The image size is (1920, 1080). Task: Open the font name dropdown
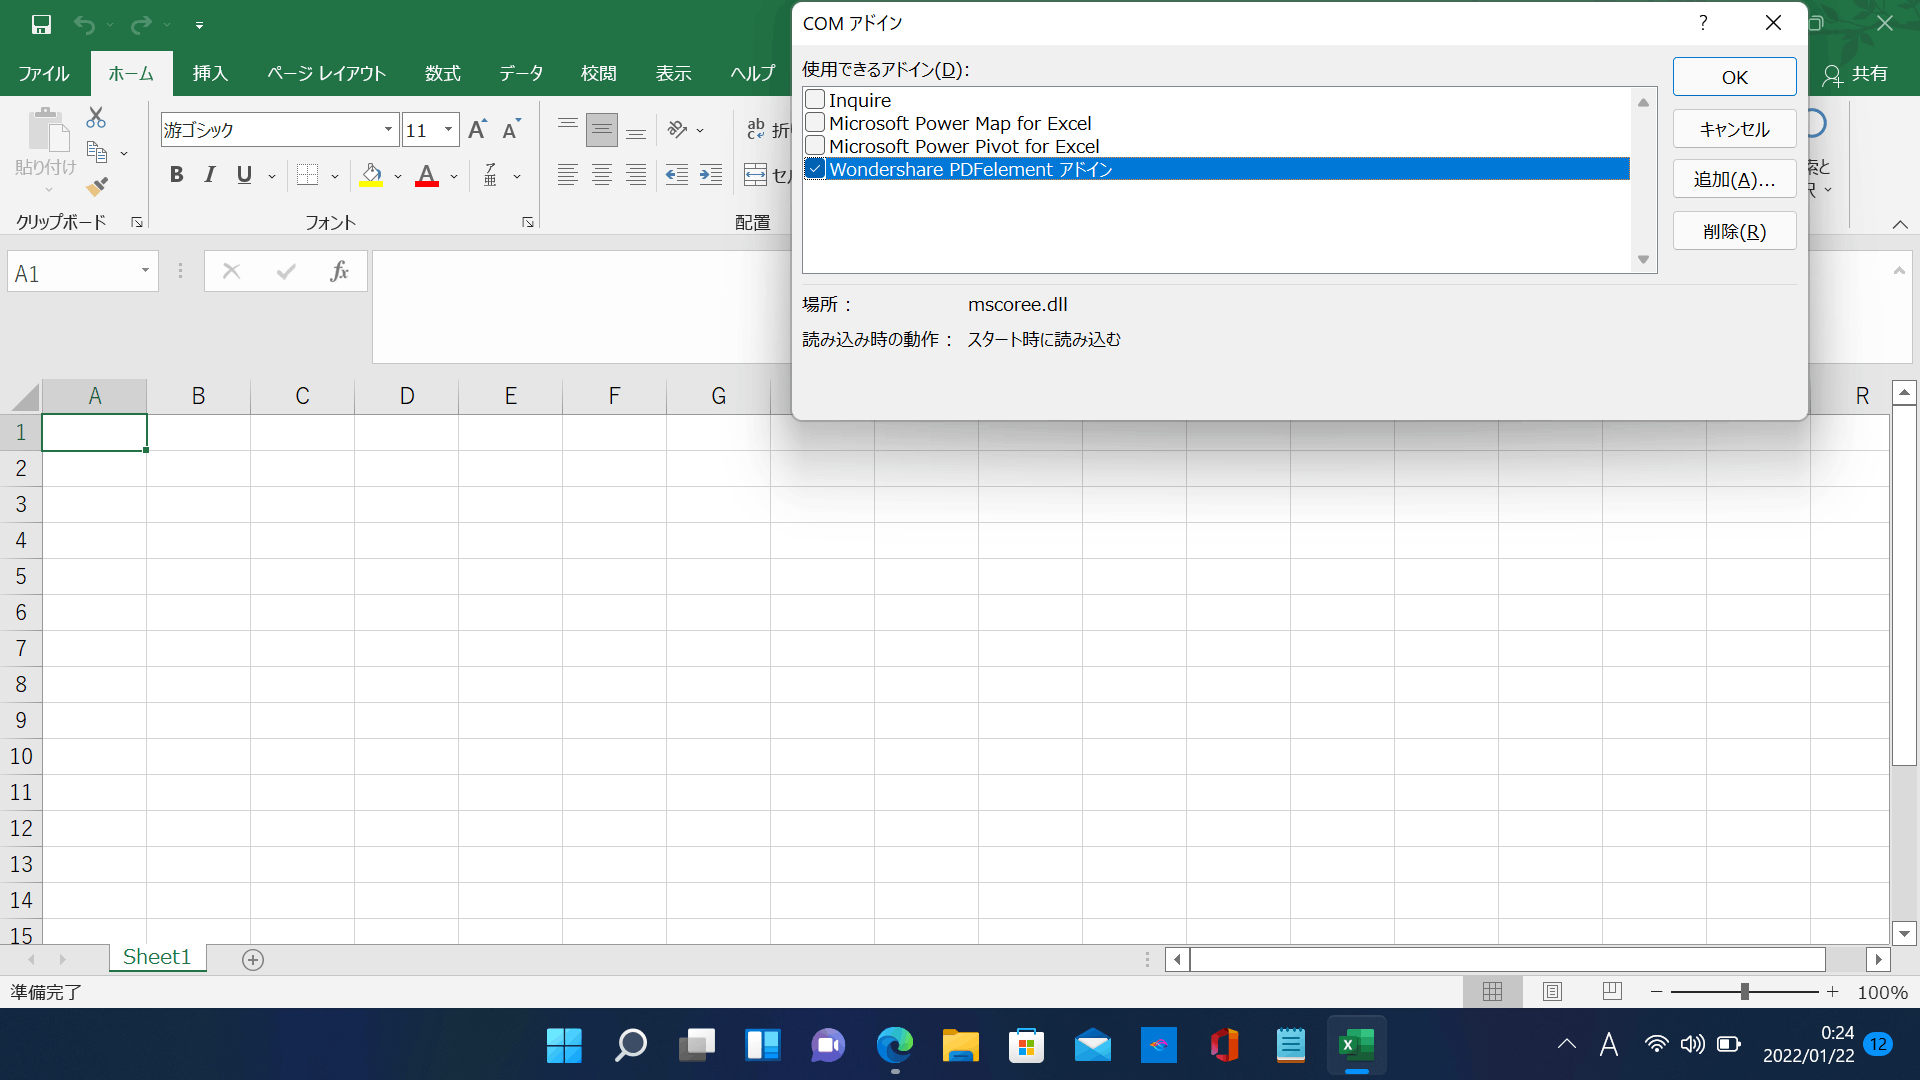tap(388, 129)
